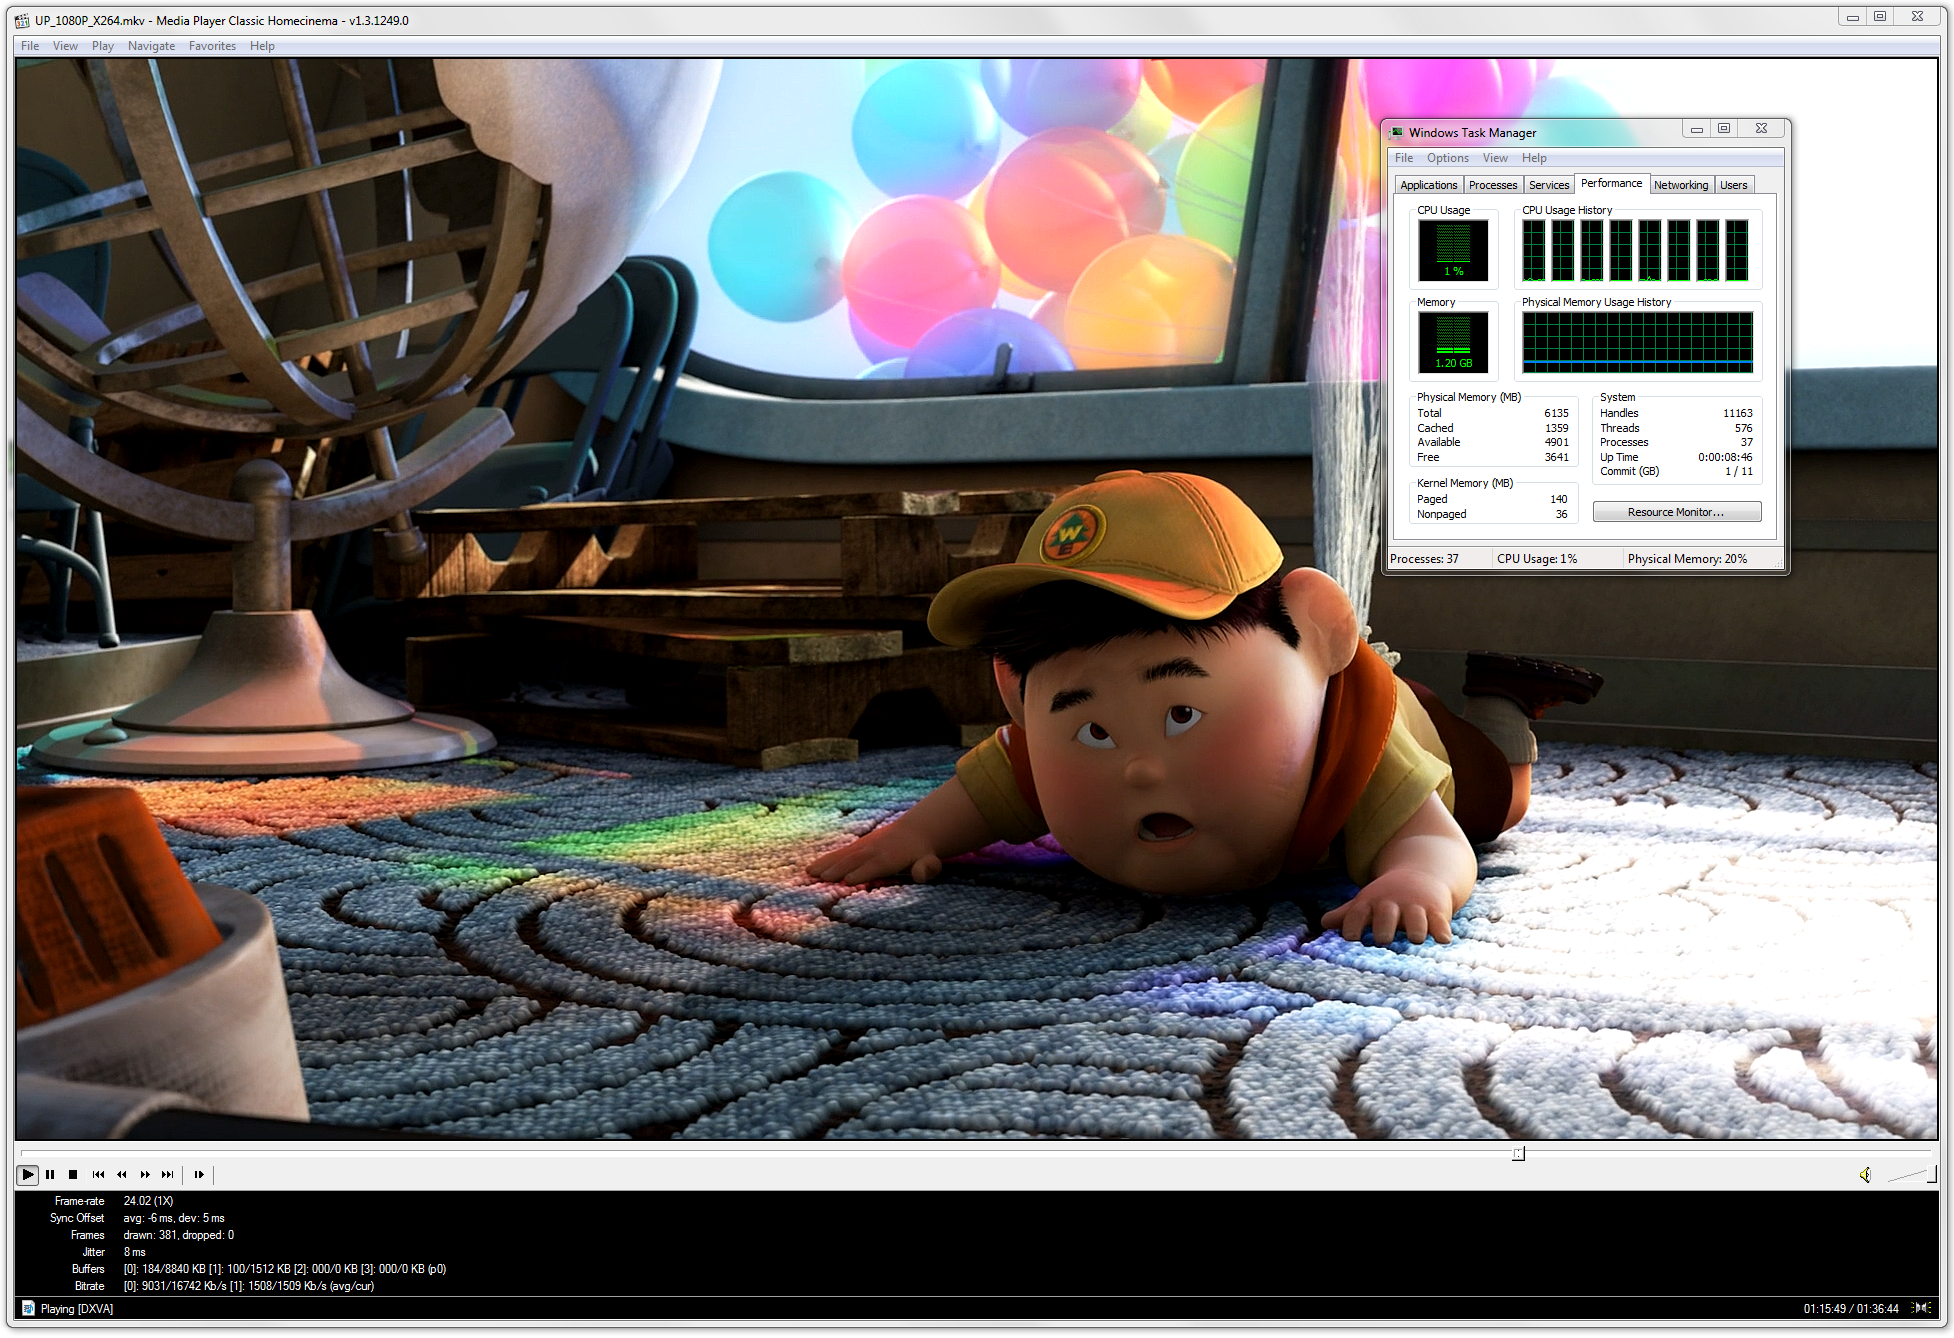
Task: Switch to the Users tab
Action: pos(1733,185)
